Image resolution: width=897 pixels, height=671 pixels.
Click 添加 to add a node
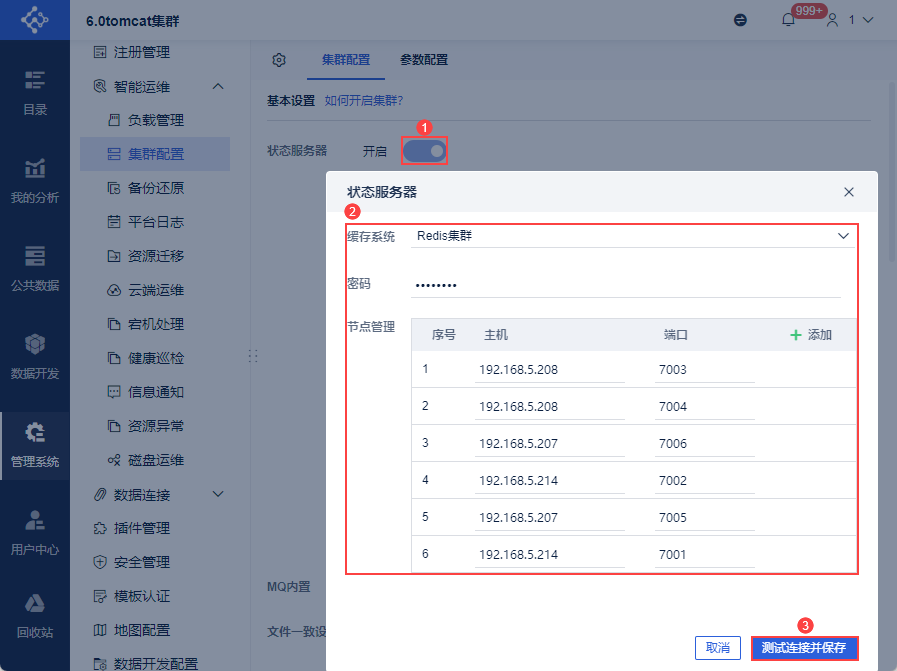click(811, 335)
